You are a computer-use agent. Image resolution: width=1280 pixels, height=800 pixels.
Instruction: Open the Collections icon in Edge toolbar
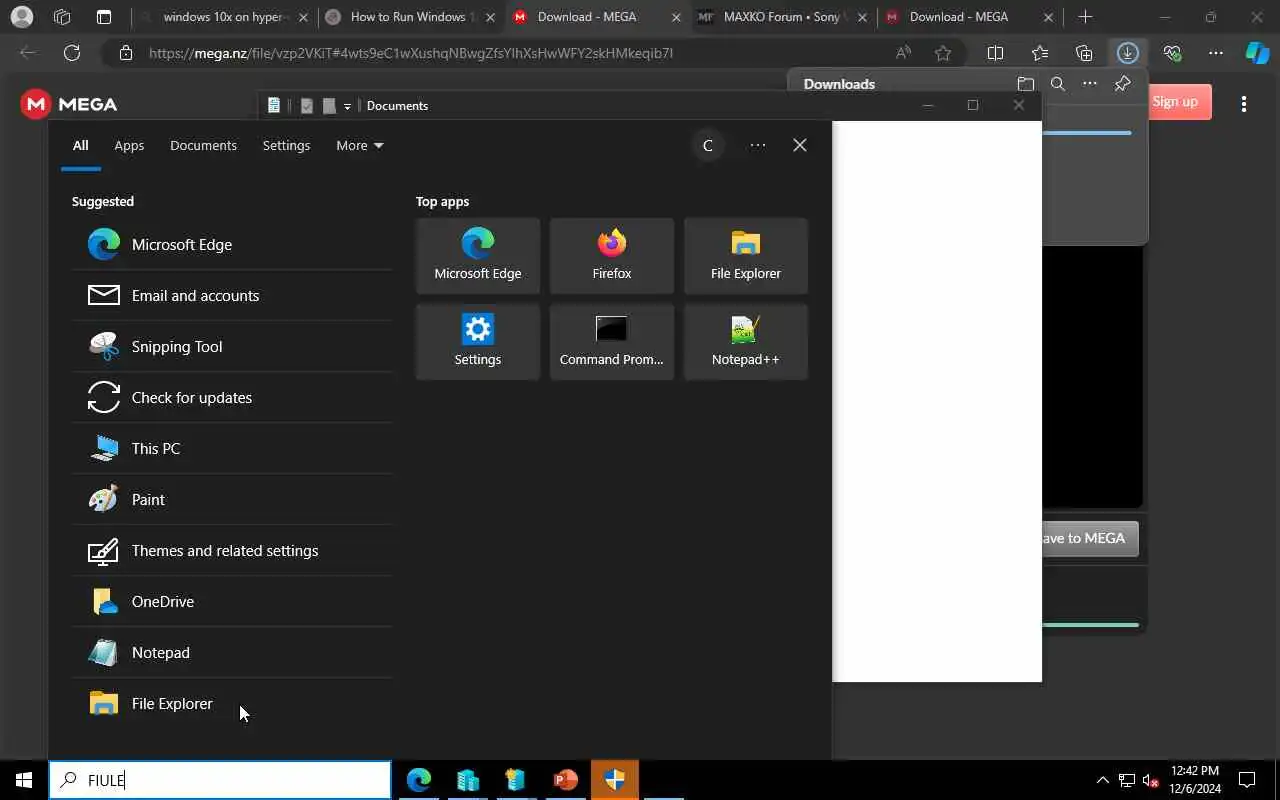point(1084,53)
